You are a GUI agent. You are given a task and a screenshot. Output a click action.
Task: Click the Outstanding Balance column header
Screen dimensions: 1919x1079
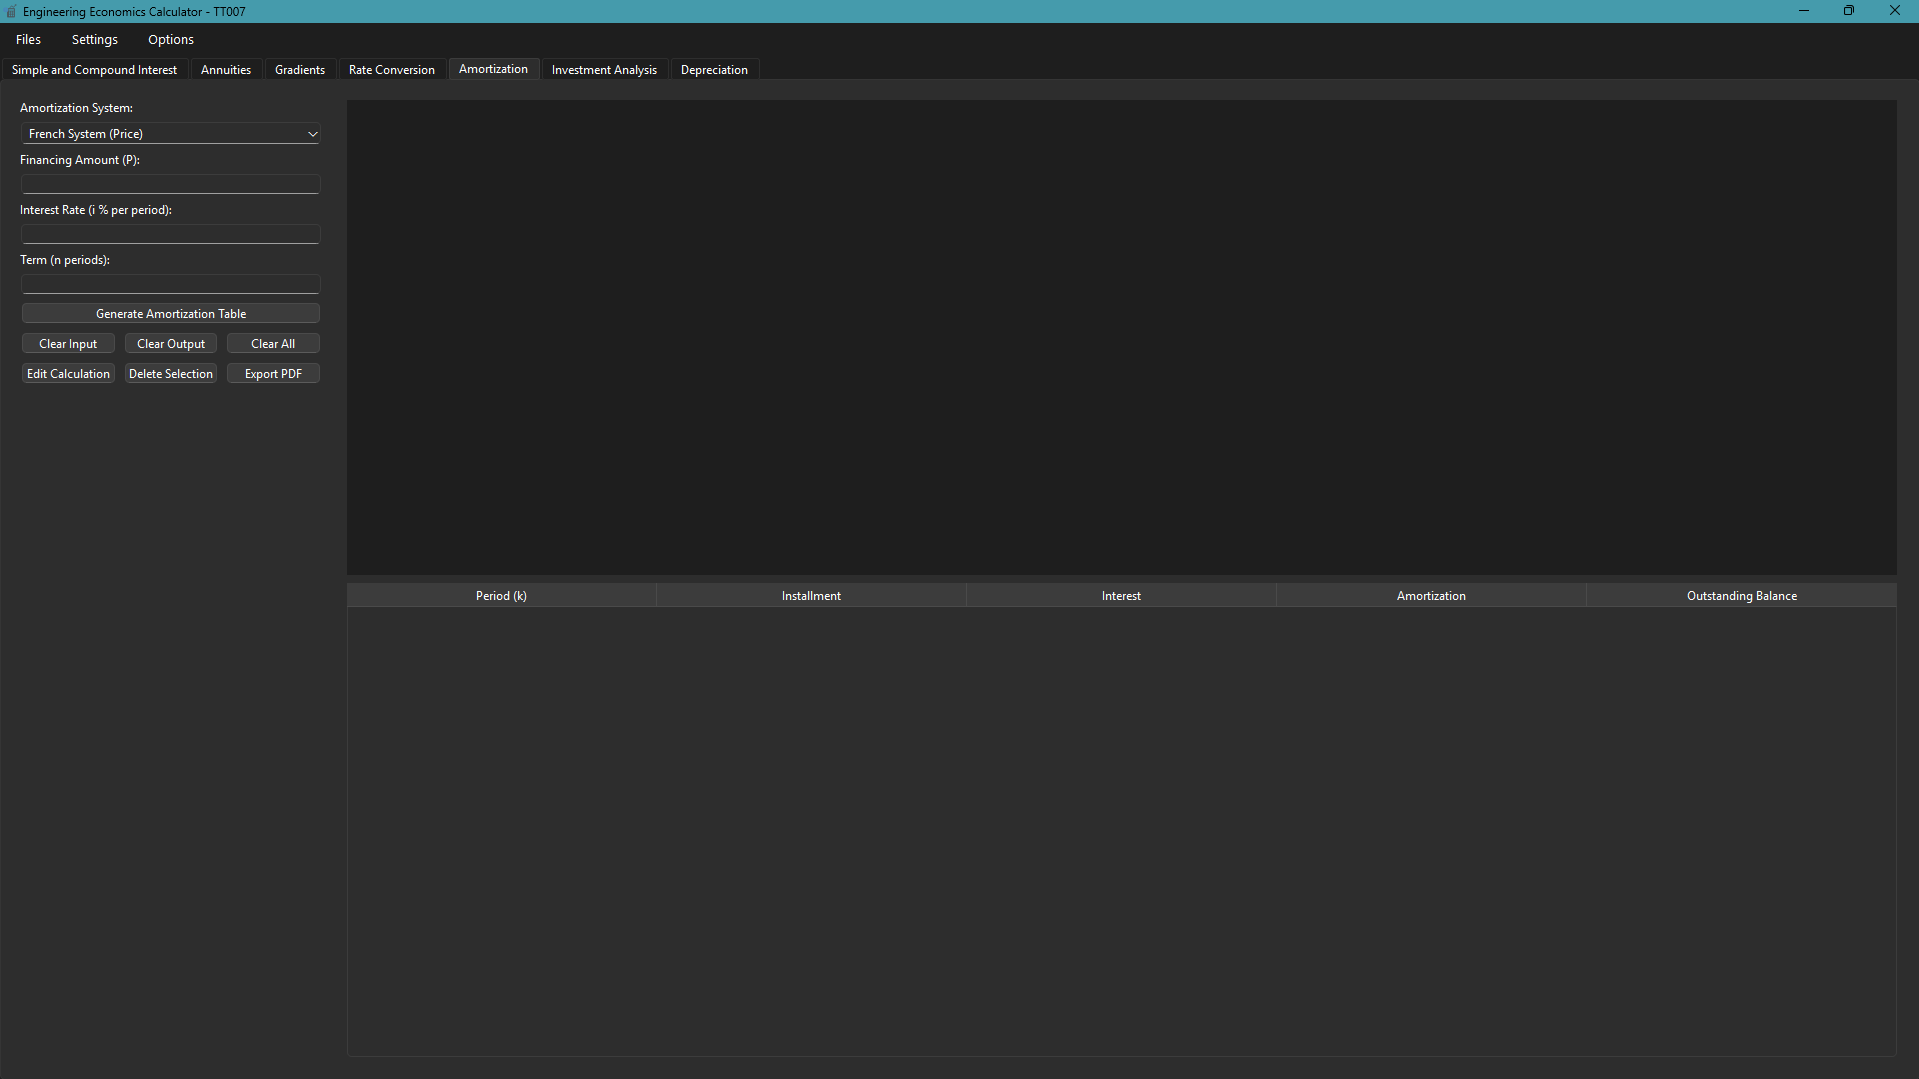click(x=1741, y=596)
